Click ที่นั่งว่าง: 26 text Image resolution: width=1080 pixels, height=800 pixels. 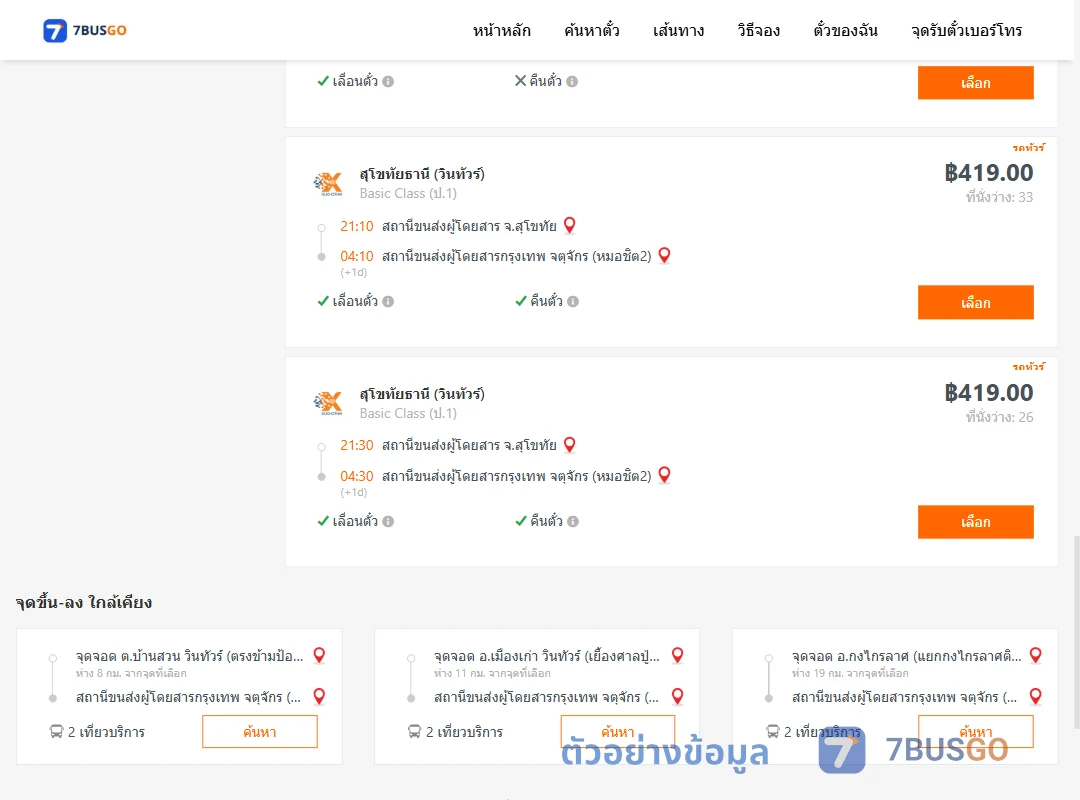coord(999,417)
